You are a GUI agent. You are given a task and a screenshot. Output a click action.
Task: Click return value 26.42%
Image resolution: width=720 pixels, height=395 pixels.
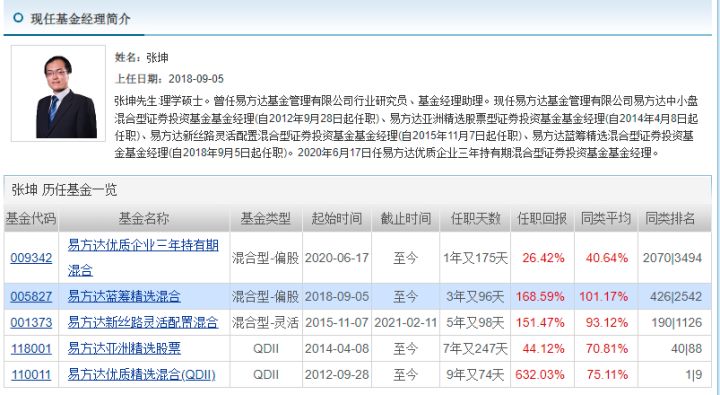(x=543, y=258)
